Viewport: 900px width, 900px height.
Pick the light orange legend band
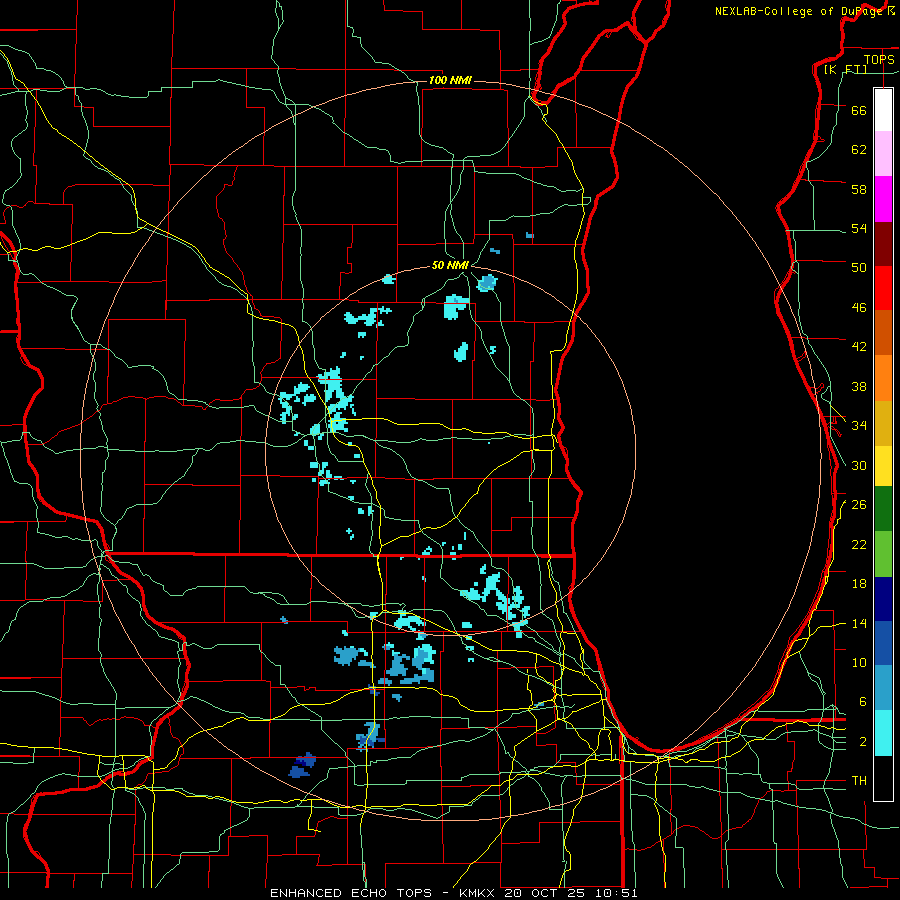tap(883, 378)
